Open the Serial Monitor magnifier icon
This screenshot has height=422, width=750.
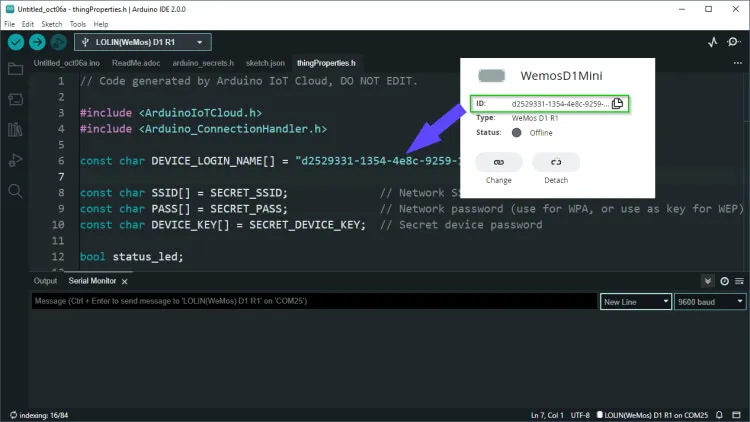pyautogui.click(x=737, y=42)
